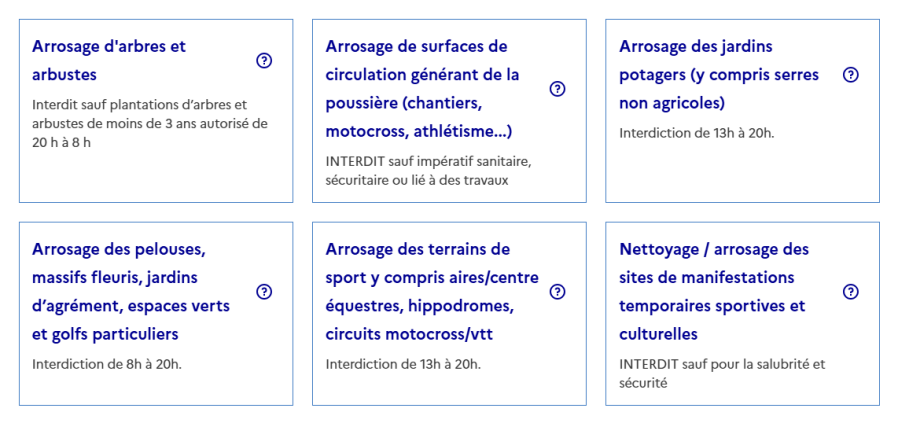Click 'Interdiction de 13h à 20h' under terrains de sport
Screen dimensions: 898x423
point(403,364)
